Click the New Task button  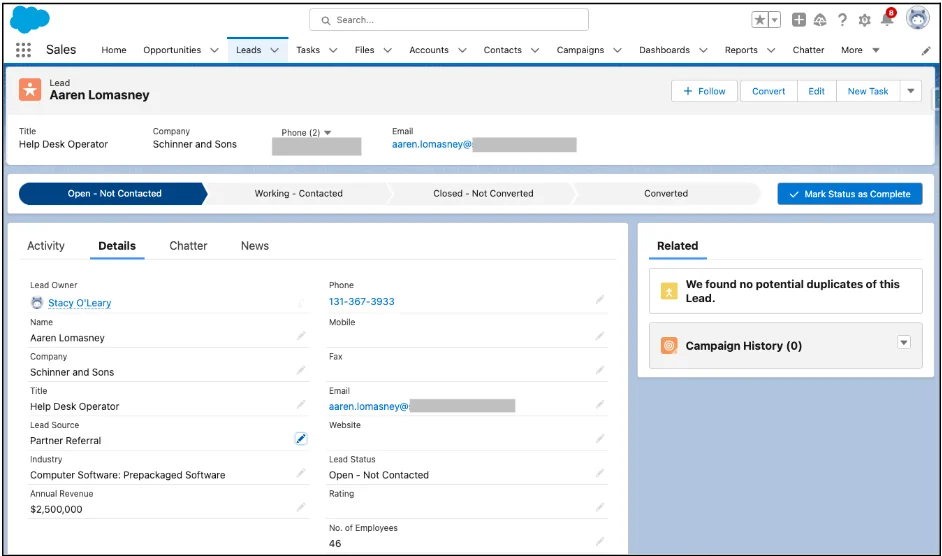point(868,91)
